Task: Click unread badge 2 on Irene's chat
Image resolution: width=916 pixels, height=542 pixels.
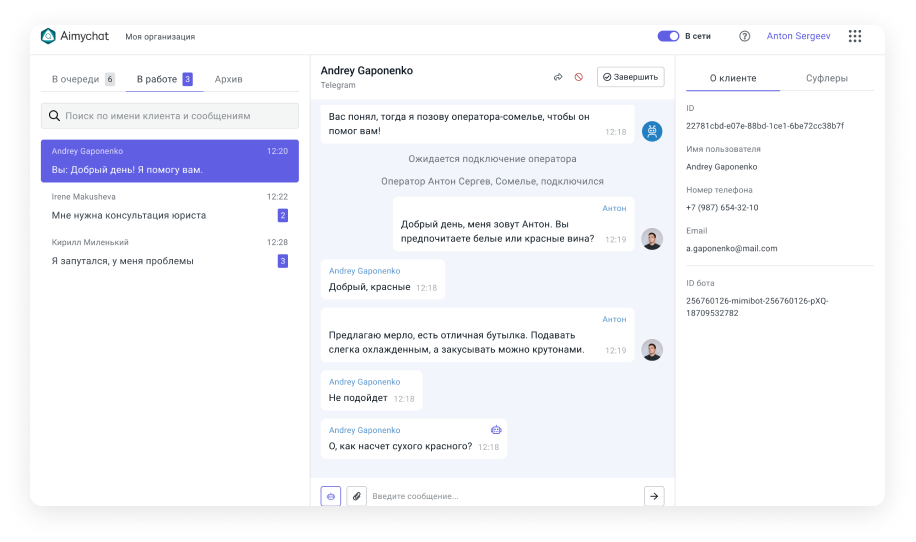Action: click(283, 216)
